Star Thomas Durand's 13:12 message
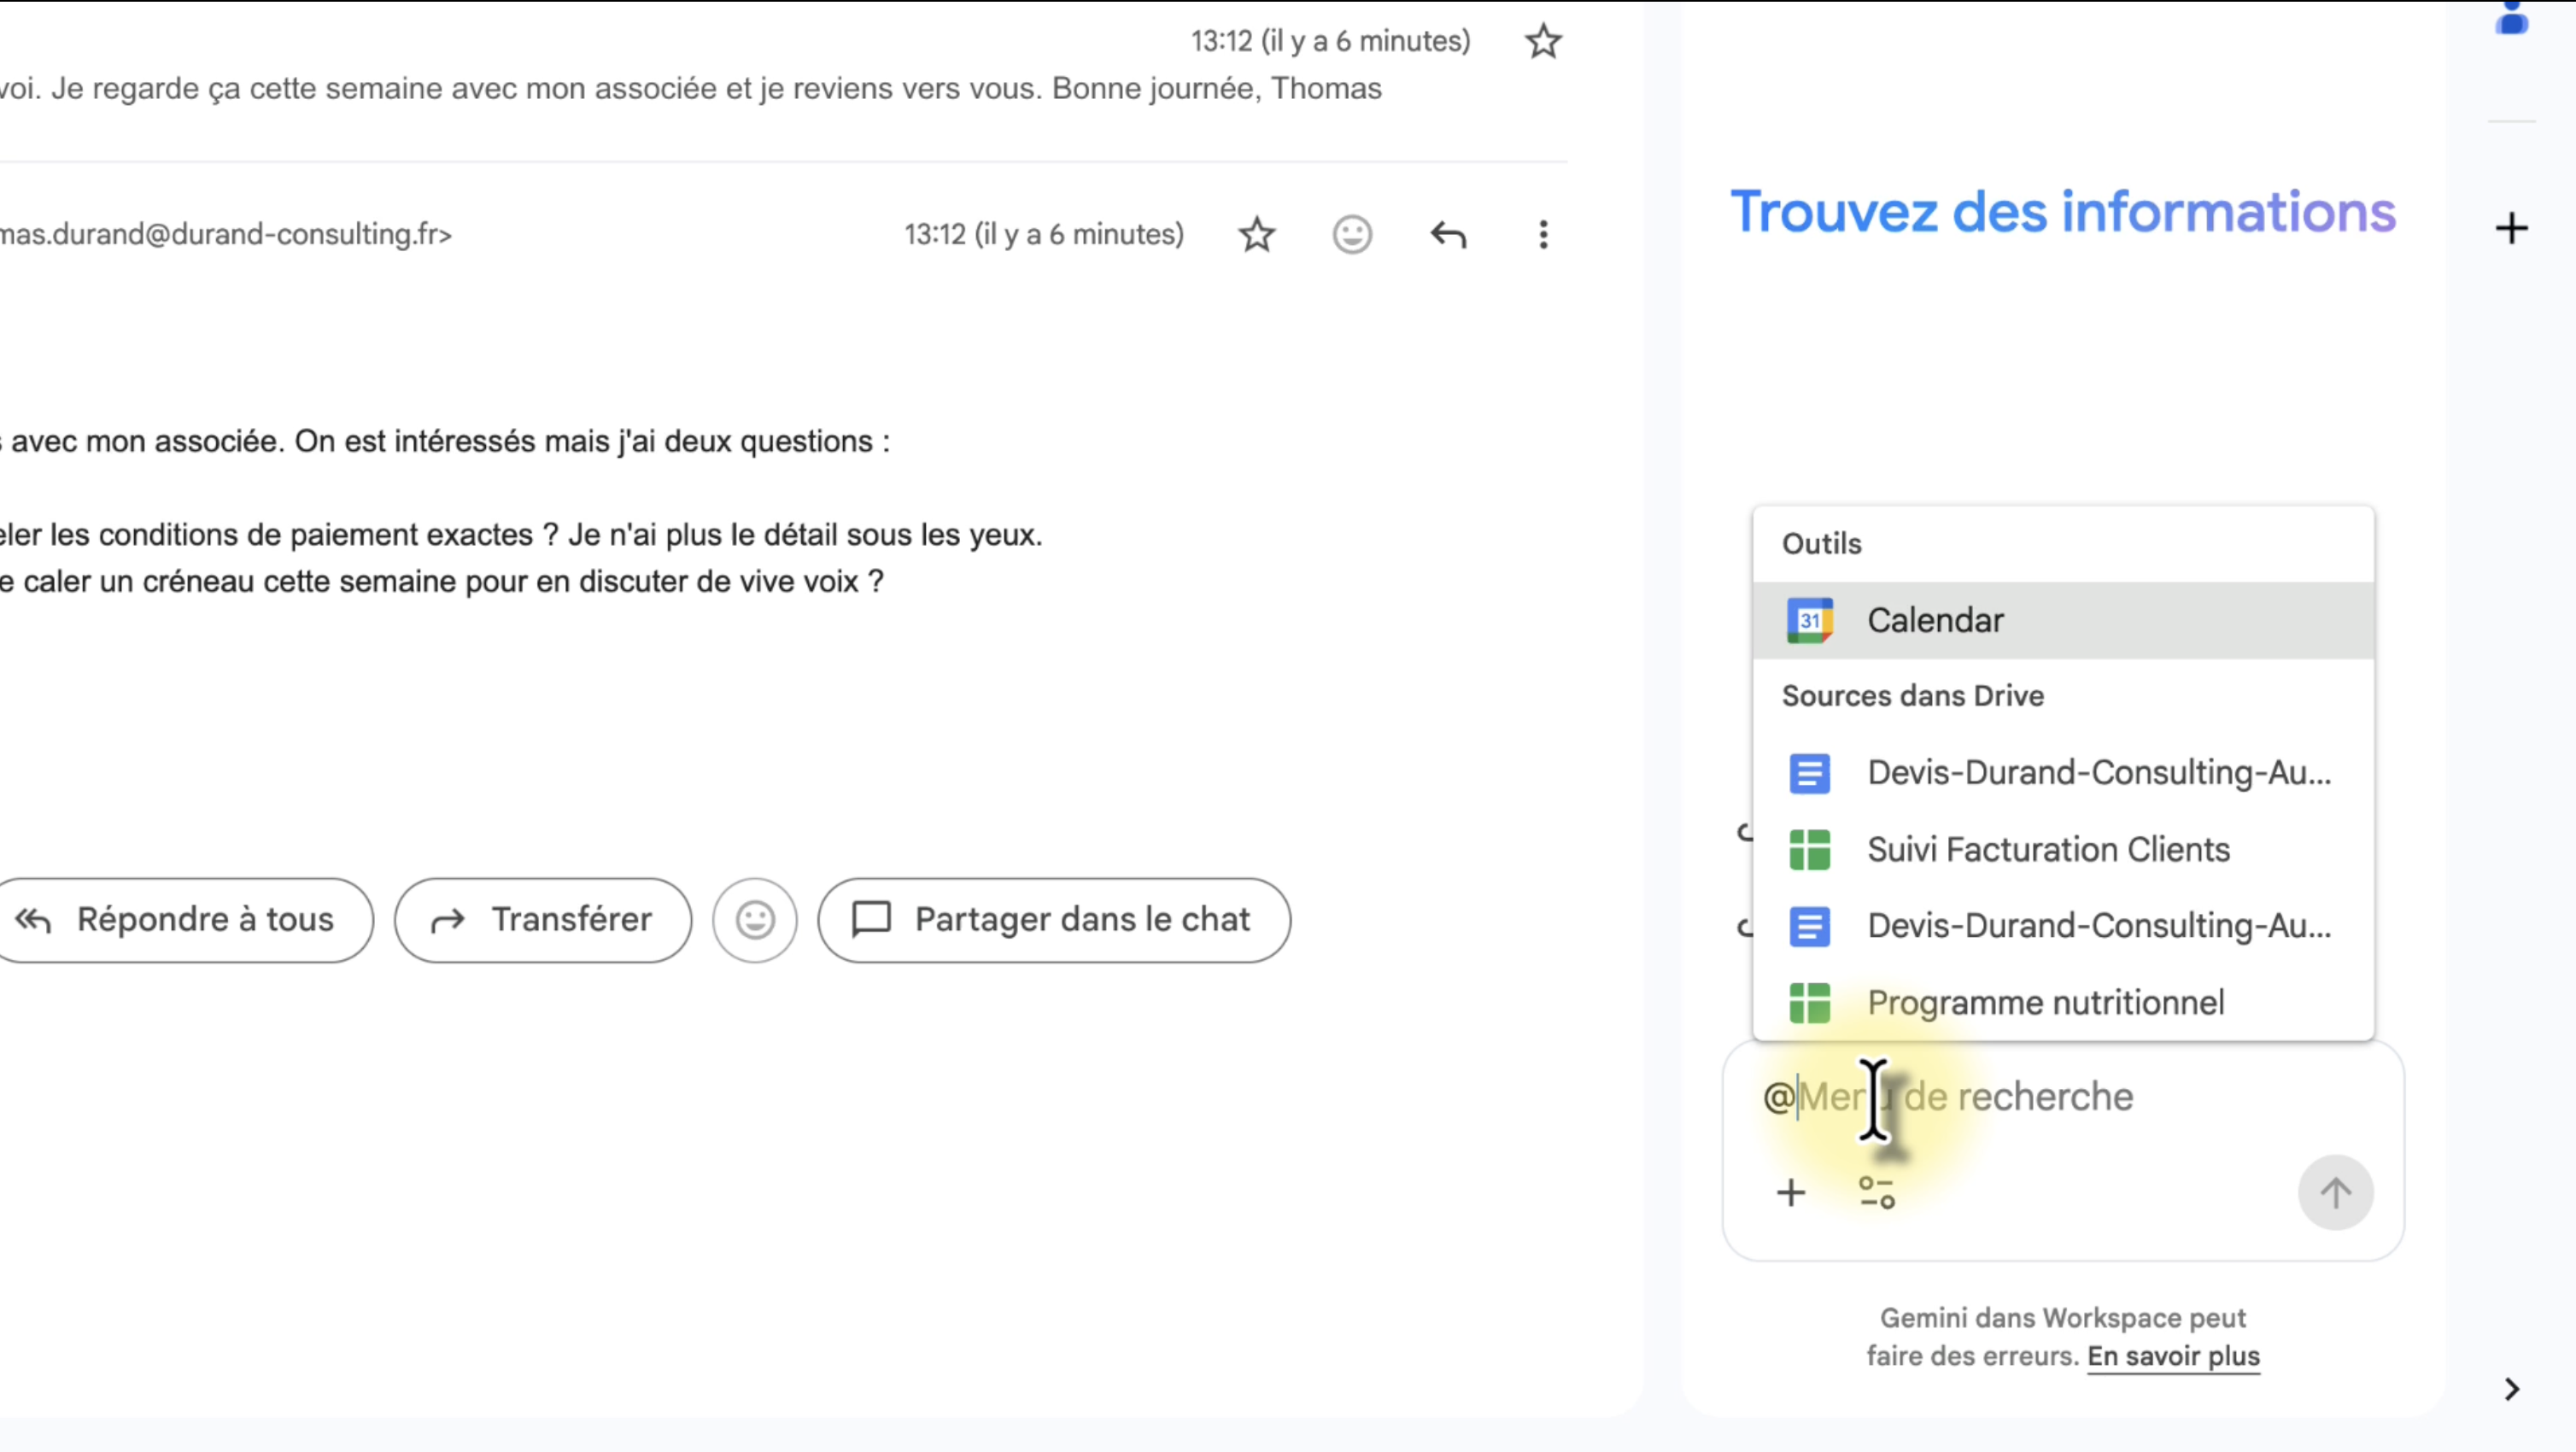This screenshot has width=2576, height=1452. point(1256,235)
